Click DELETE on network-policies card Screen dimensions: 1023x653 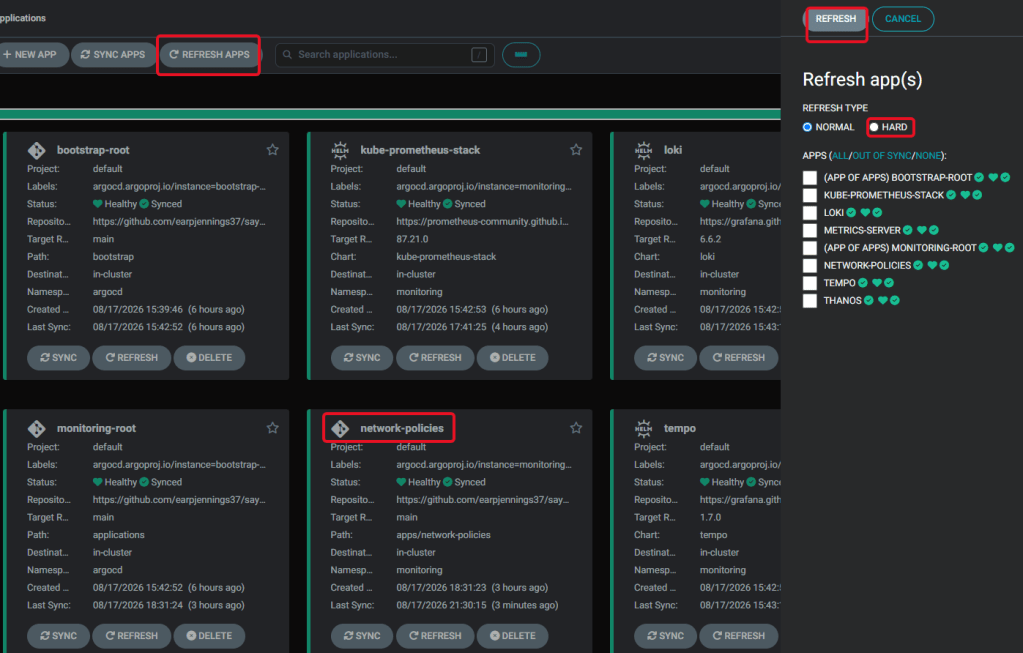pos(513,635)
